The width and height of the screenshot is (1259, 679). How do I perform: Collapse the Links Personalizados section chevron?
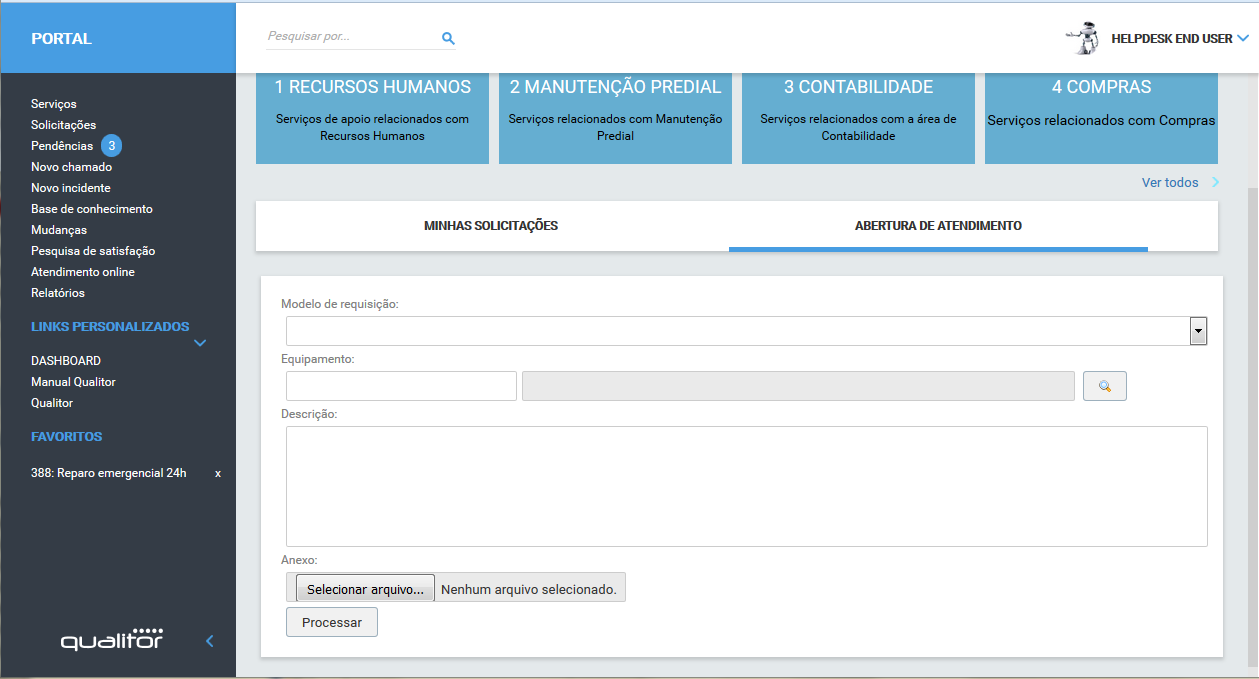(x=200, y=343)
